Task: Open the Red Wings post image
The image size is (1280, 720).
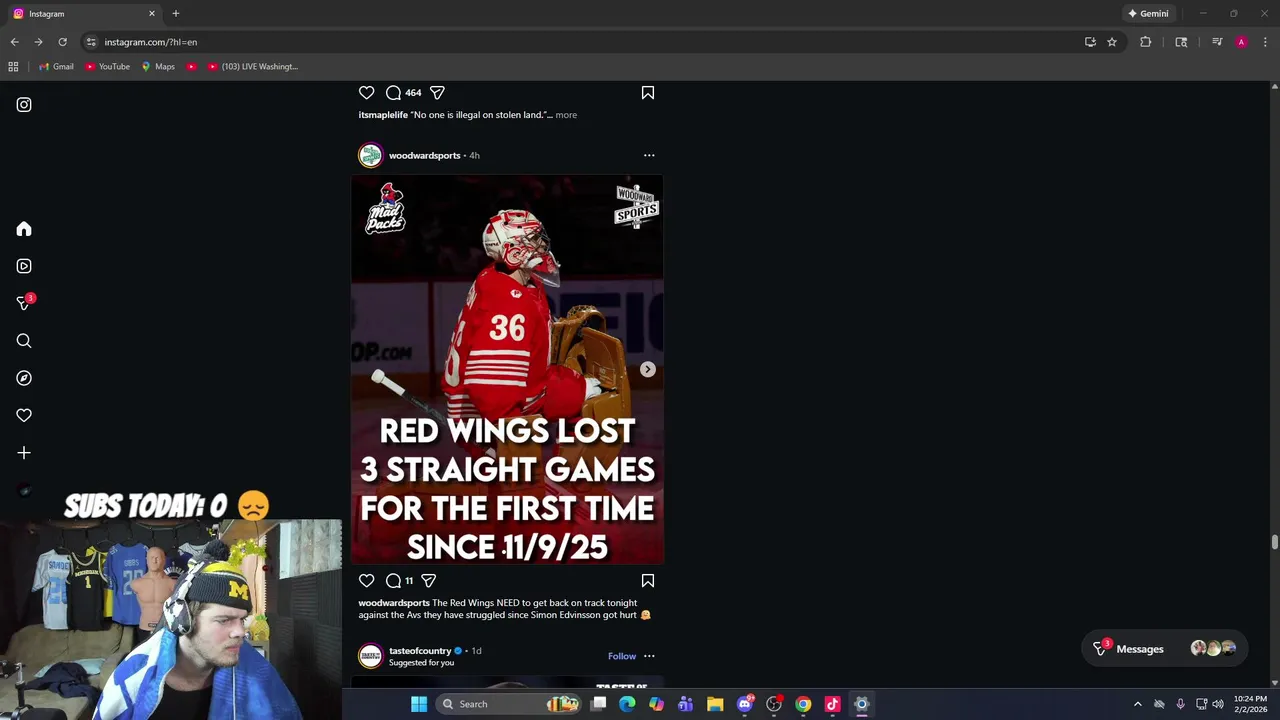Action: (507, 370)
